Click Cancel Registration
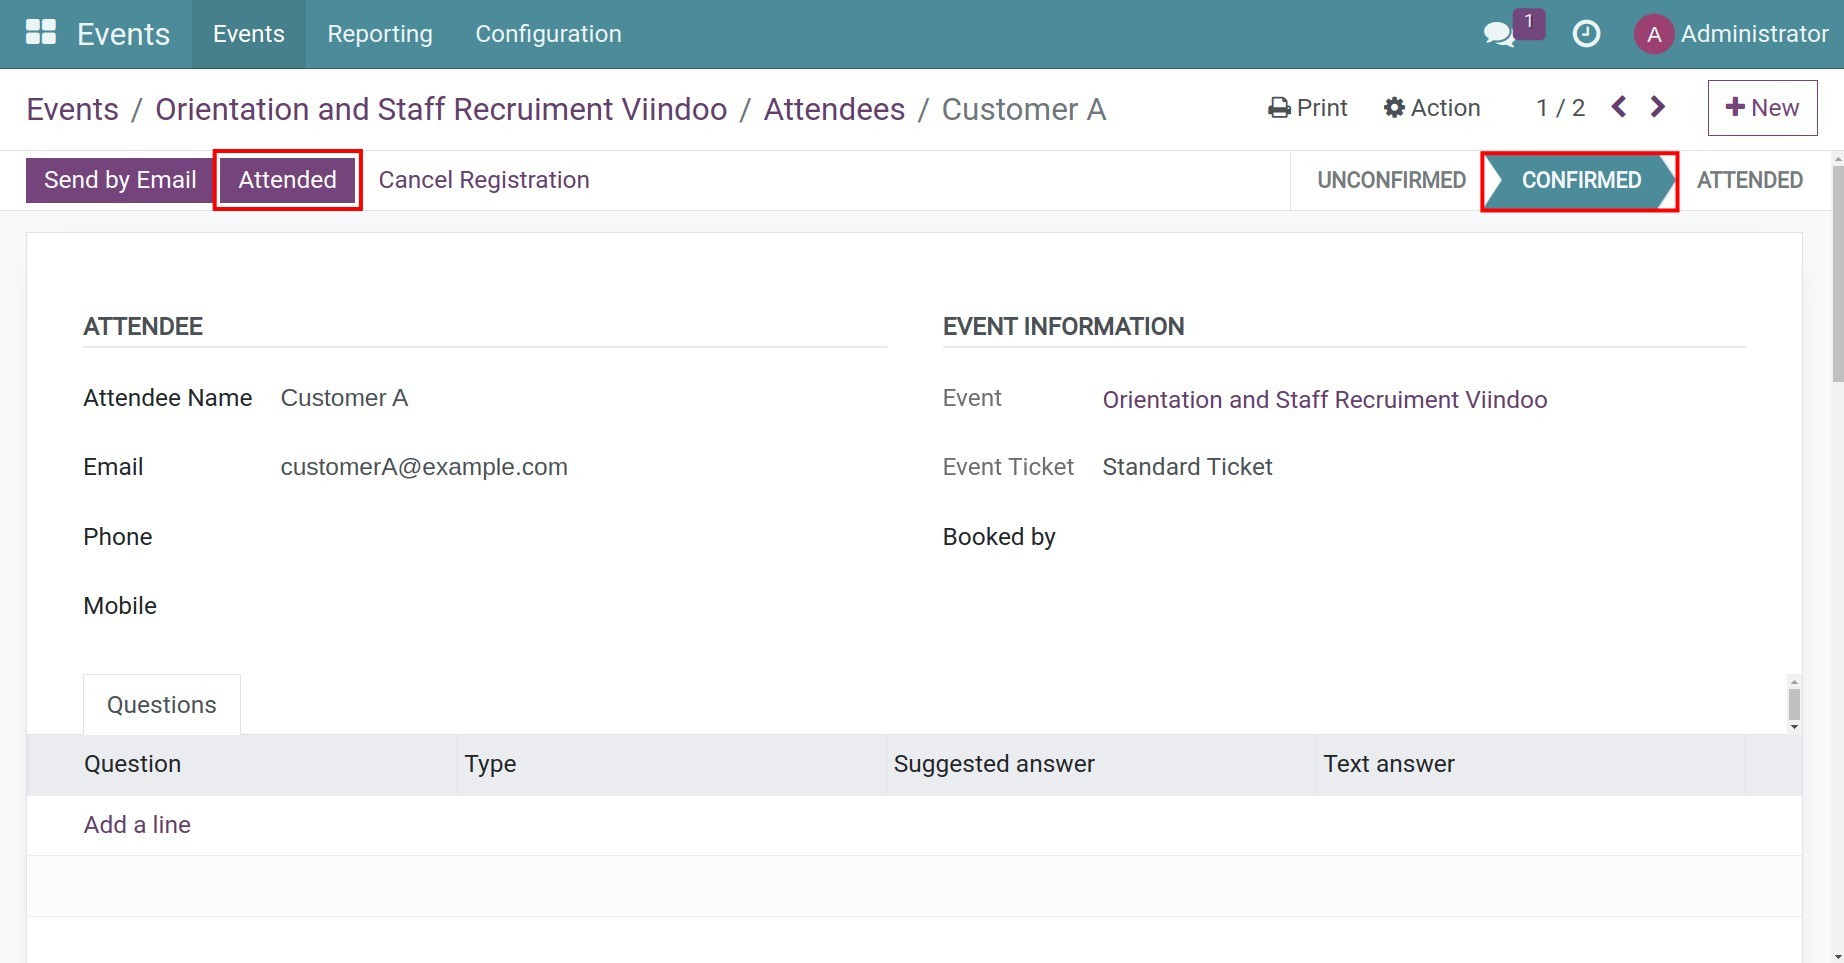This screenshot has width=1844, height=963. pyautogui.click(x=484, y=180)
